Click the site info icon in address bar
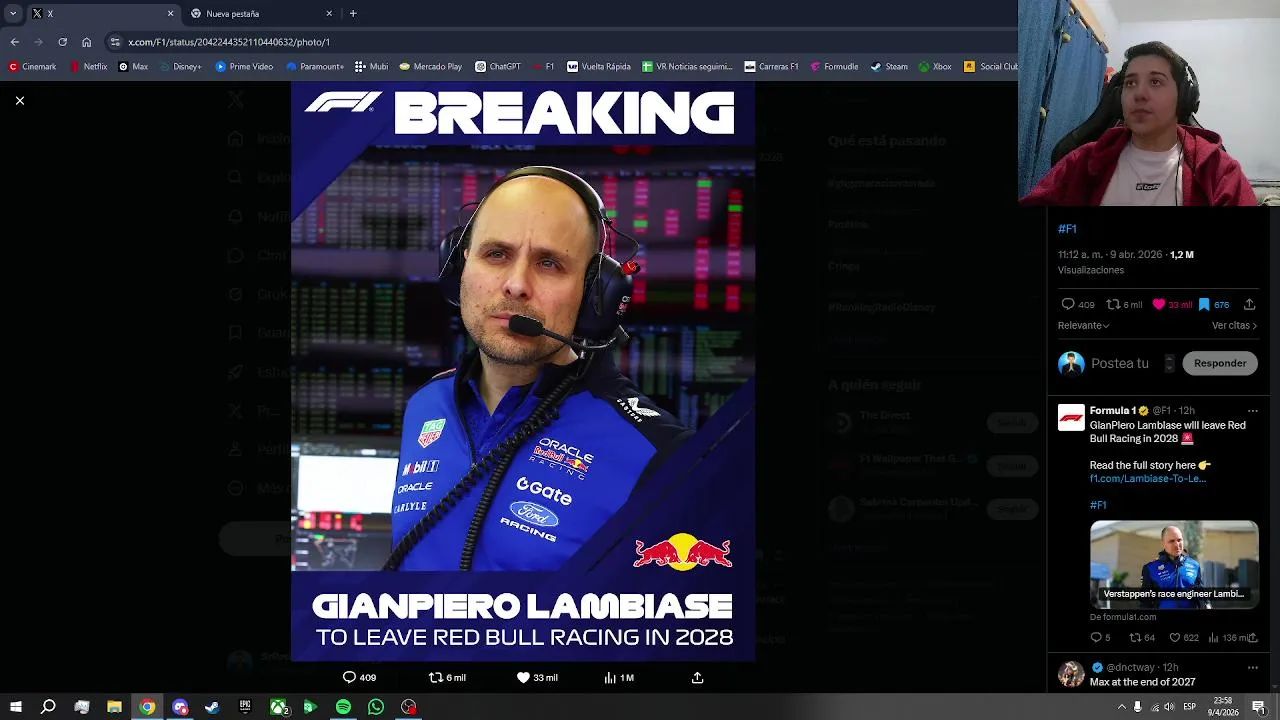 pyautogui.click(x=115, y=42)
